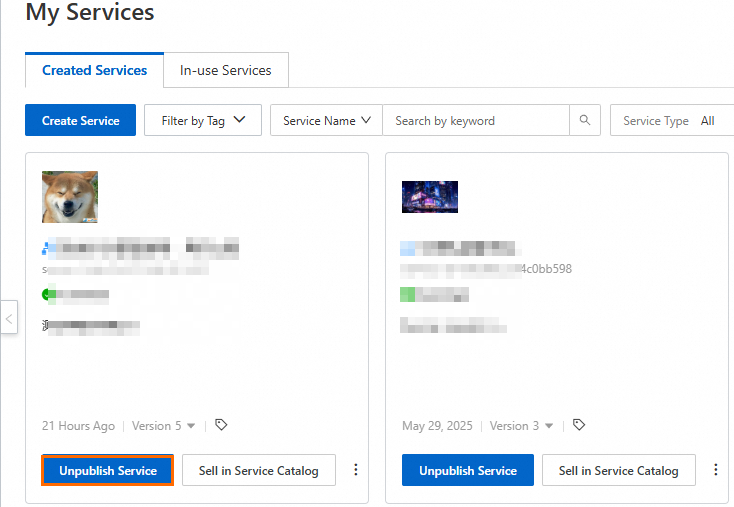
Task: Click tag icon on second service card
Action: tap(579, 425)
